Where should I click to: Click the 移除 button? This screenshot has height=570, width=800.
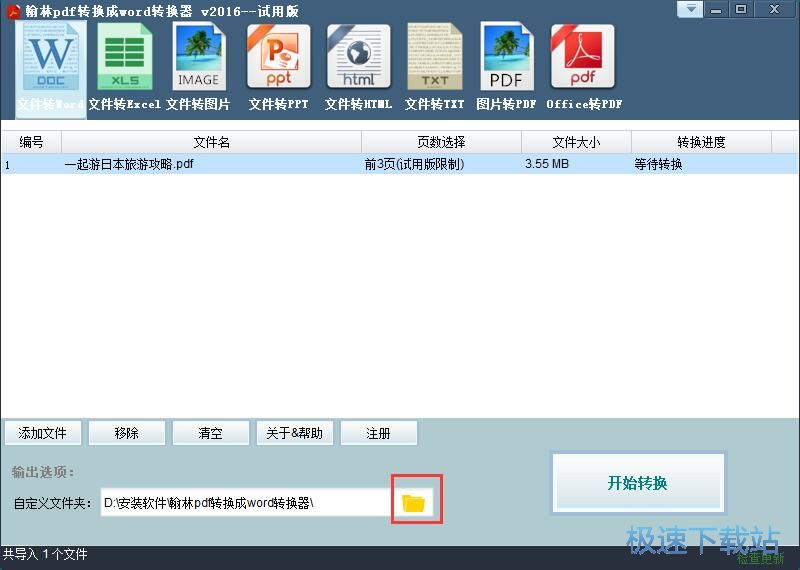(x=127, y=433)
